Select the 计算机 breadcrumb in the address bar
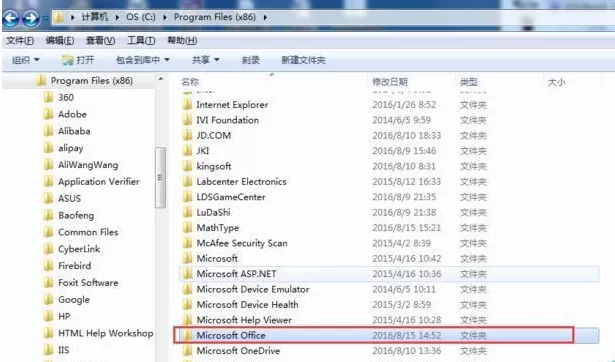The height and width of the screenshot is (362, 615). click(x=95, y=17)
